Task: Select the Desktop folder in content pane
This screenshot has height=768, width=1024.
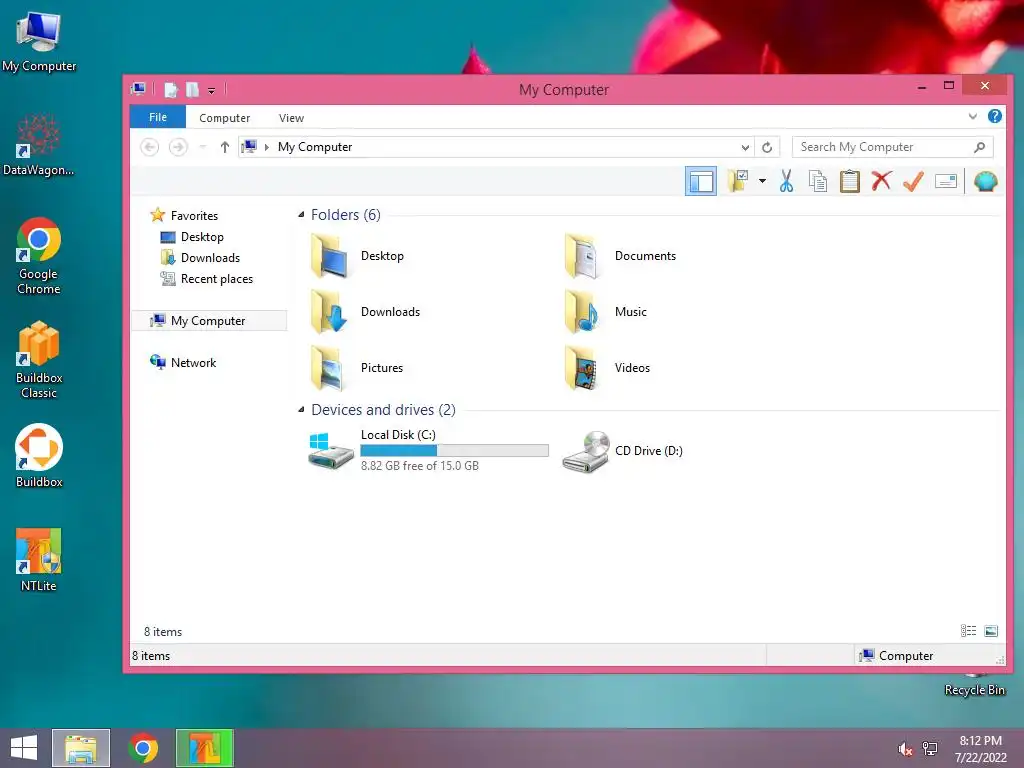Action: coord(358,256)
